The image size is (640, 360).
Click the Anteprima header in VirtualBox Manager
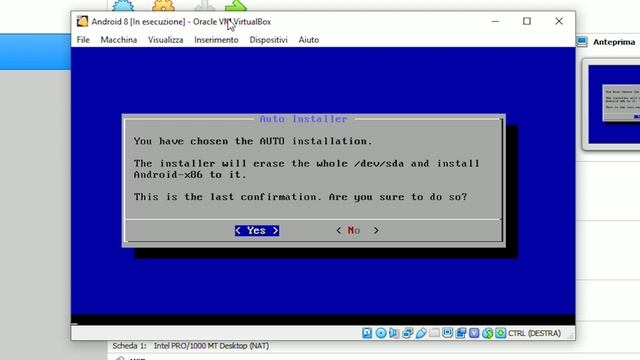[x=614, y=42]
